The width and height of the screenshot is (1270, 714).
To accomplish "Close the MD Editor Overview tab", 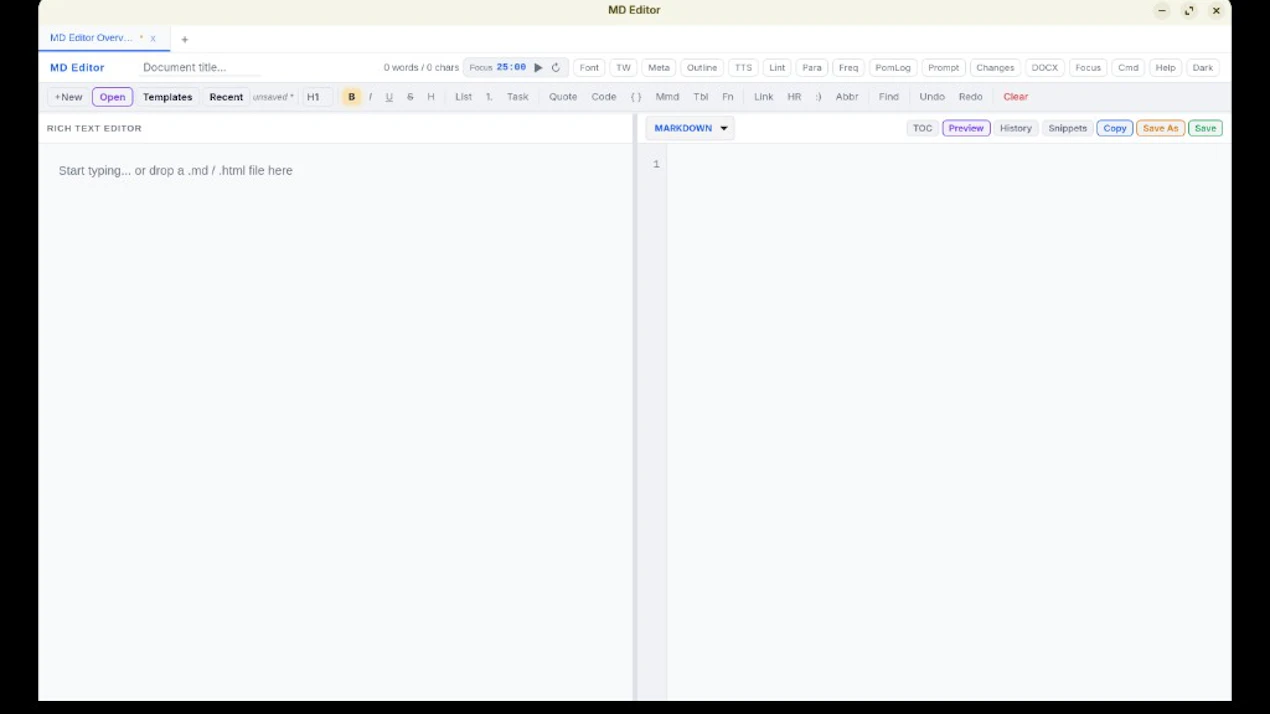I will pyautogui.click(x=153, y=39).
